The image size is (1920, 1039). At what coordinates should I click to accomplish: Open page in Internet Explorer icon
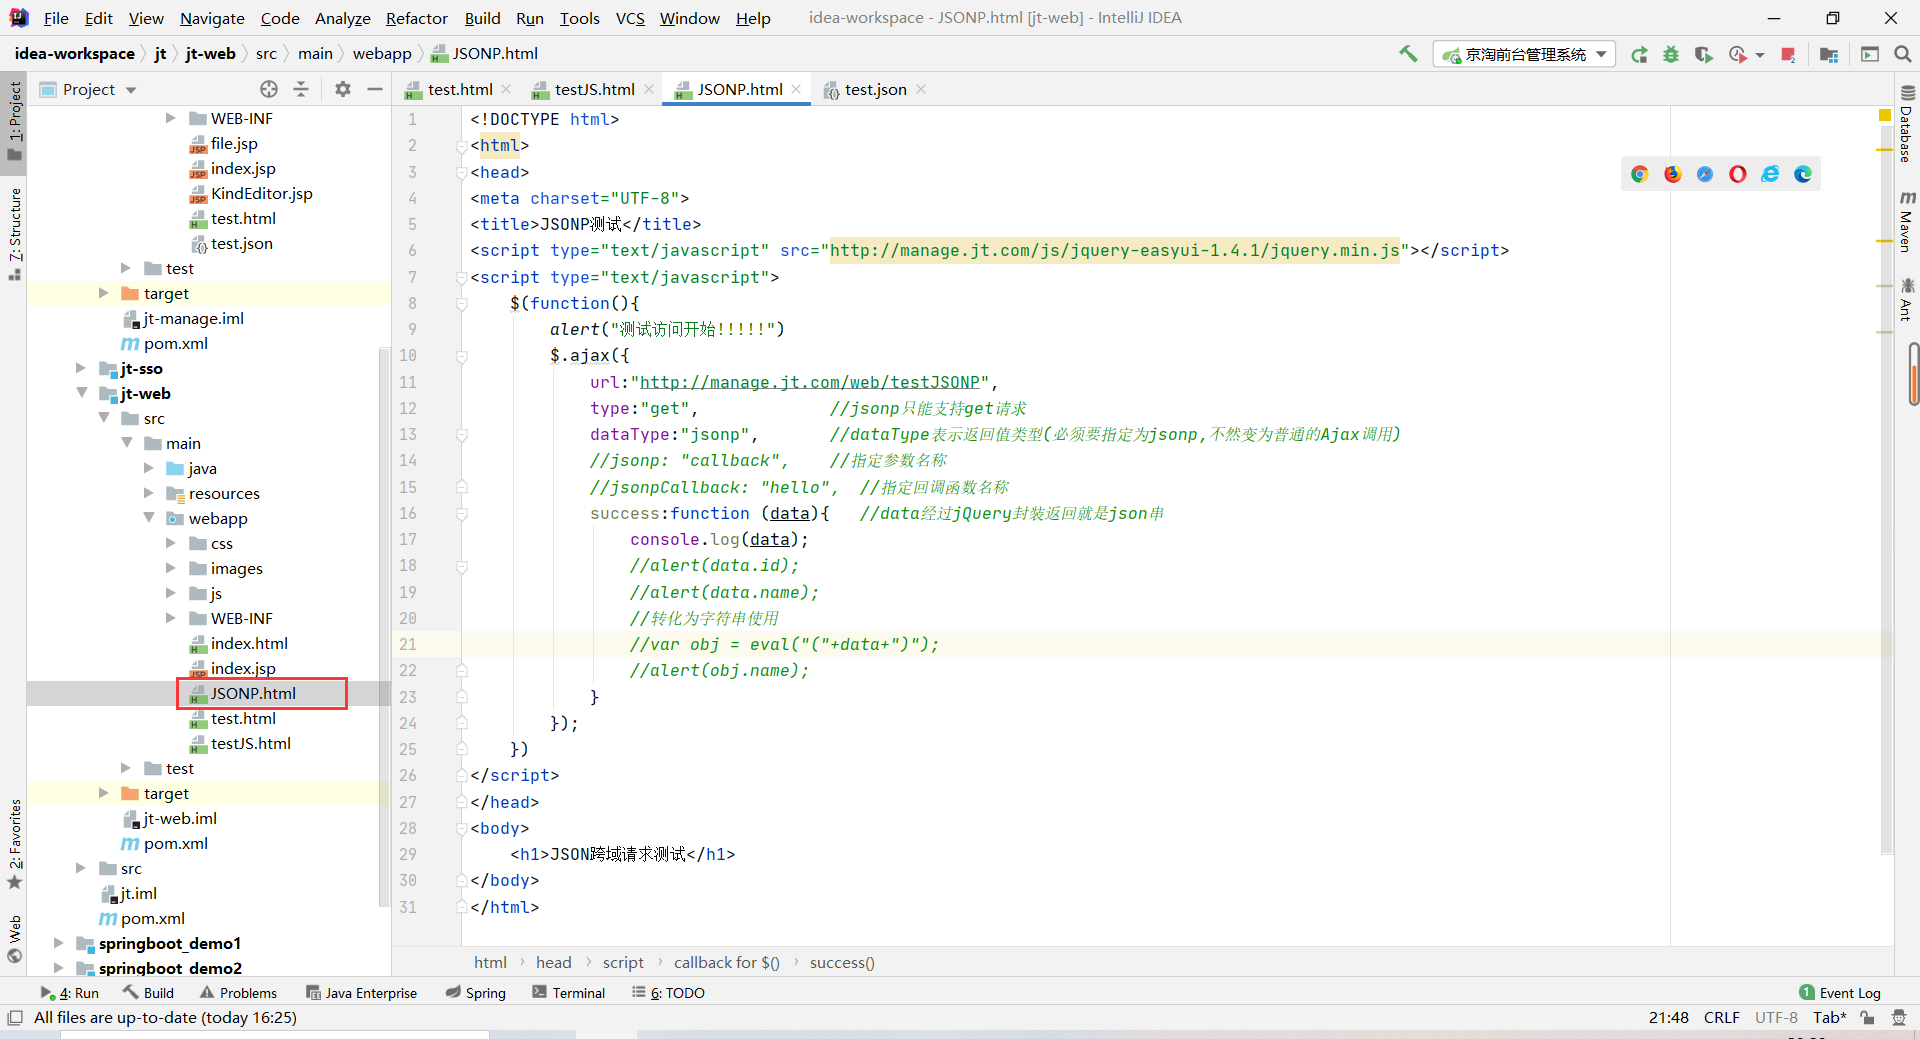(x=1770, y=174)
